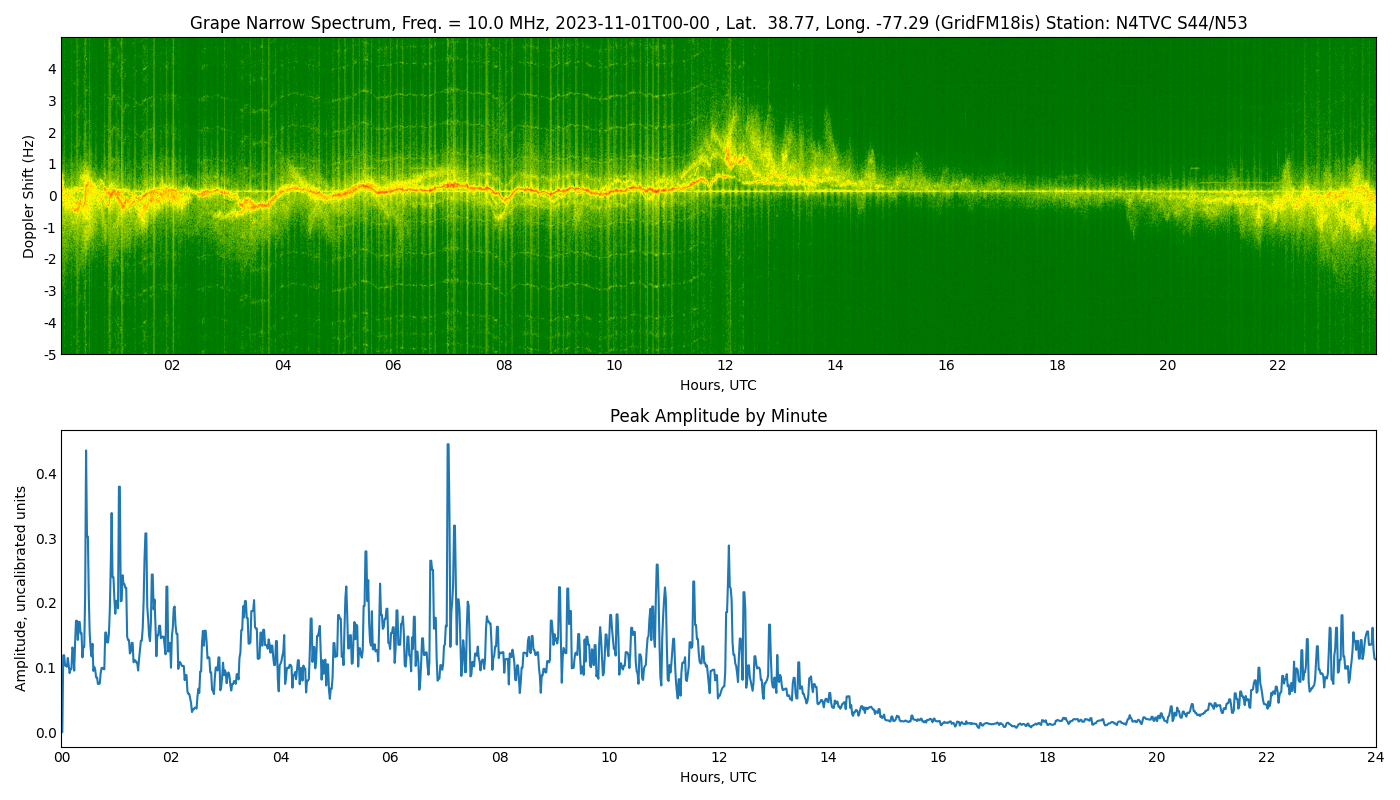The image size is (1400, 800).
Task: Click the lower plot's "Hours, UTC" axis label
Action: (720, 777)
